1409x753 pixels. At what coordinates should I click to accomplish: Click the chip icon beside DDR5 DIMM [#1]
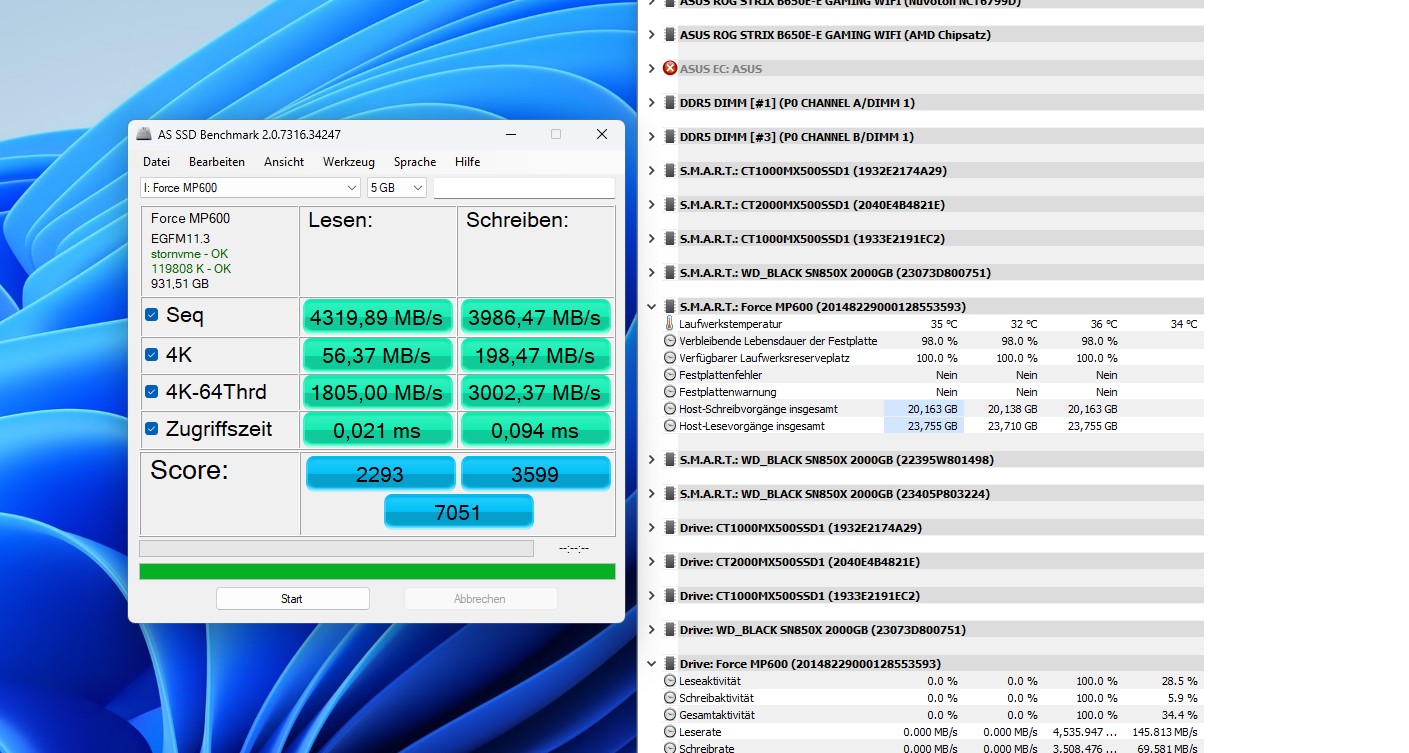(x=669, y=102)
